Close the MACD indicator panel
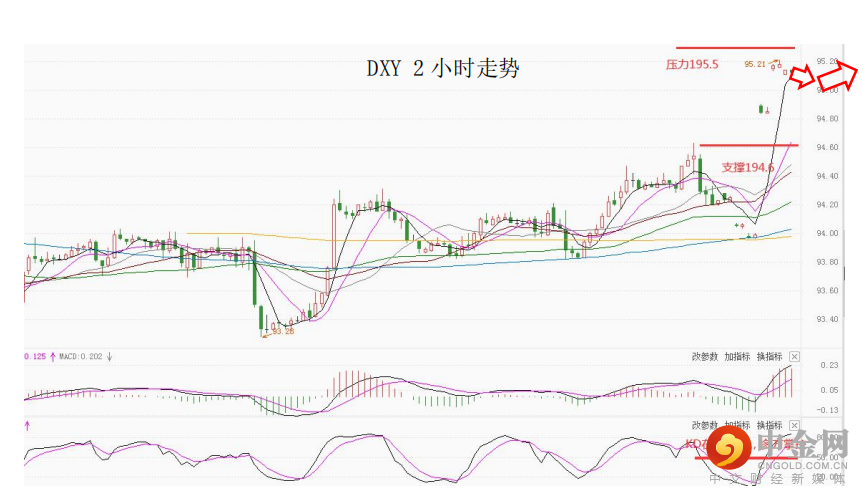The width and height of the screenshot is (863, 497). (x=794, y=357)
